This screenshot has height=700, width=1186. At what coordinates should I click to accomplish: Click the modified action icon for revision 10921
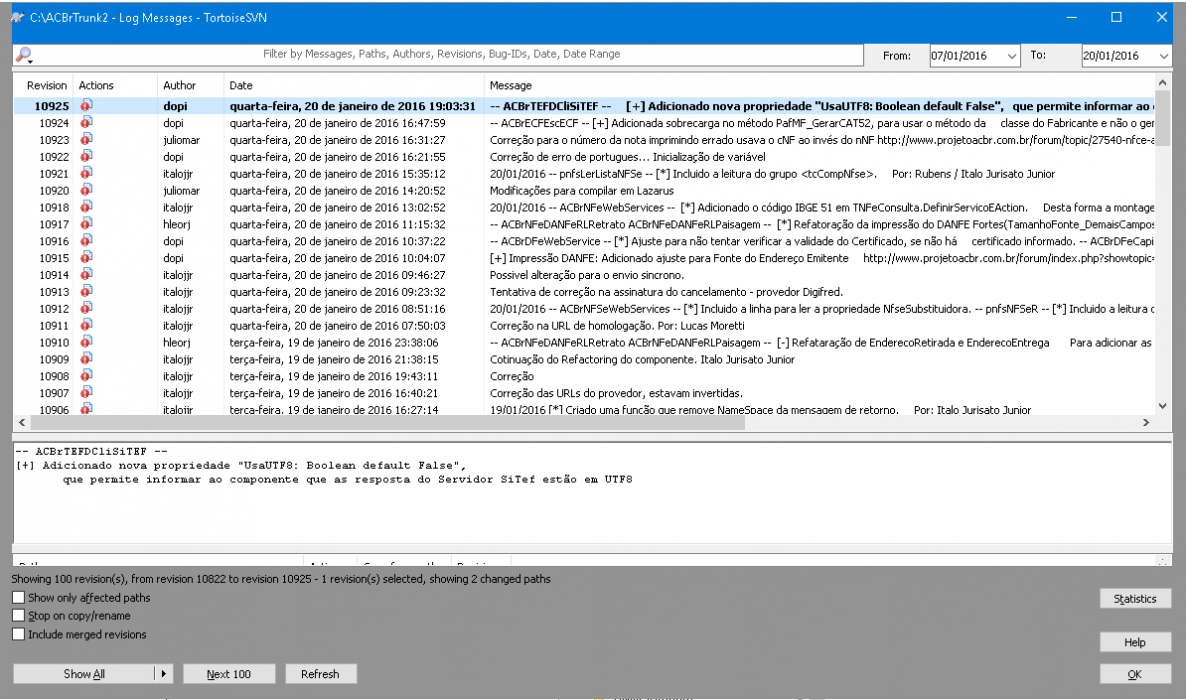[86, 173]
